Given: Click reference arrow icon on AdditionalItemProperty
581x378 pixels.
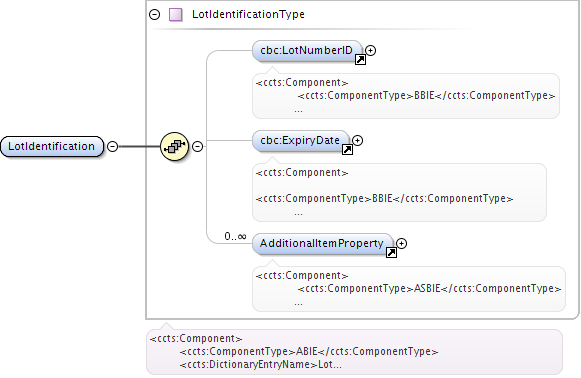Looking at the screenshot, I should [391, 253].
